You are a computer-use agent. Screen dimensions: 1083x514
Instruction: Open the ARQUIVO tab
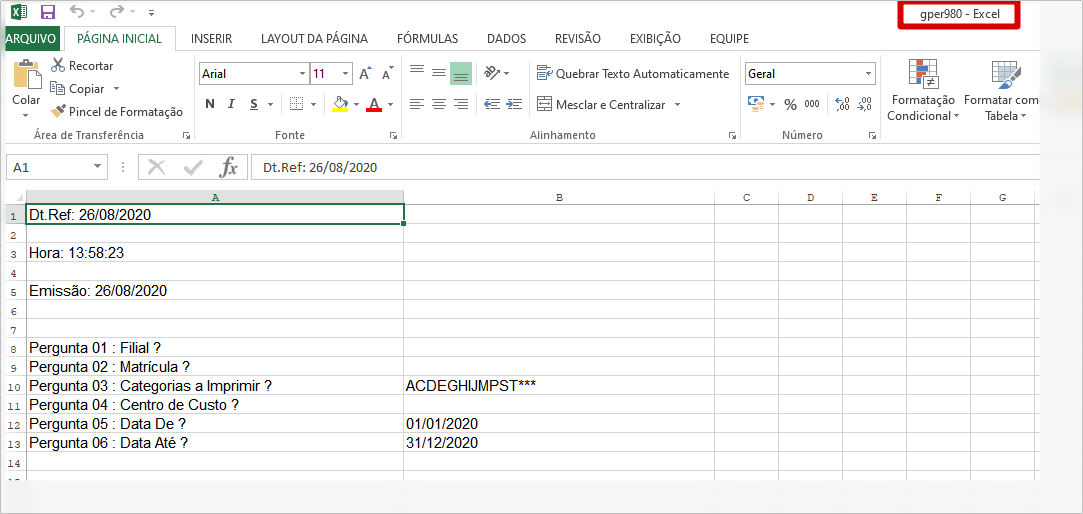point(32,39)
